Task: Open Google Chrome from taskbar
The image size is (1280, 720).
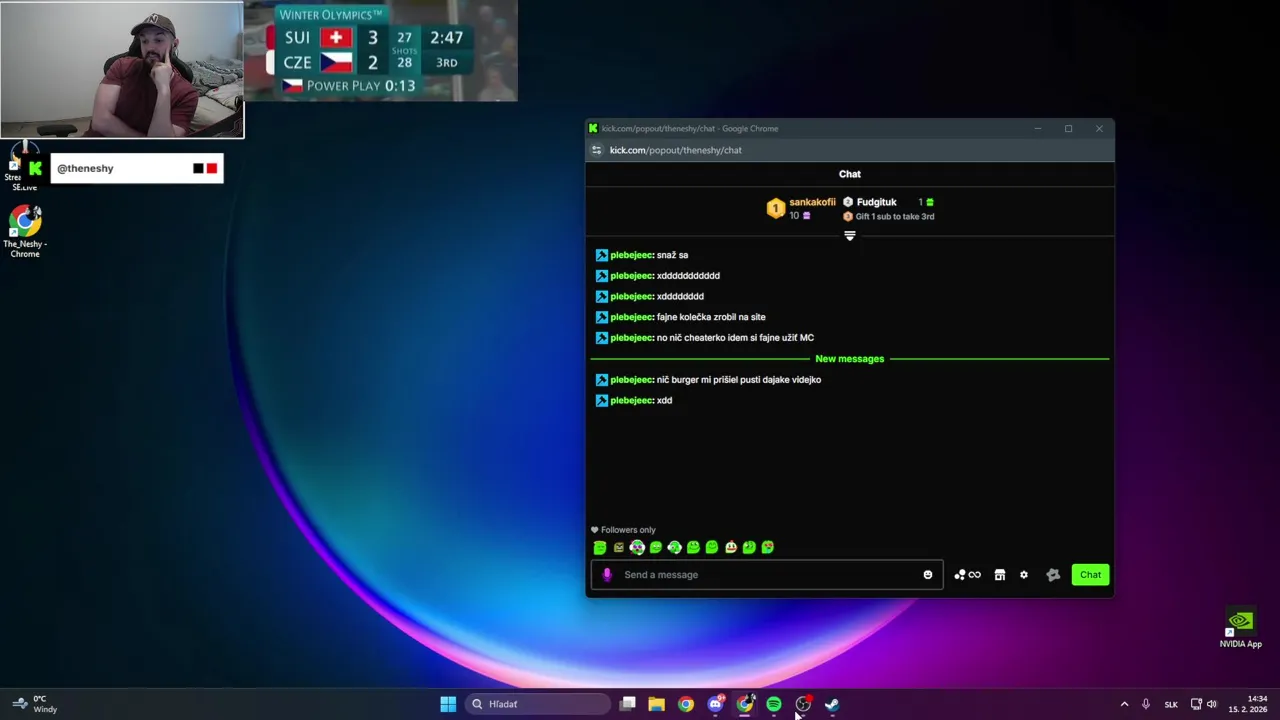Action: (x=685, y=704)
